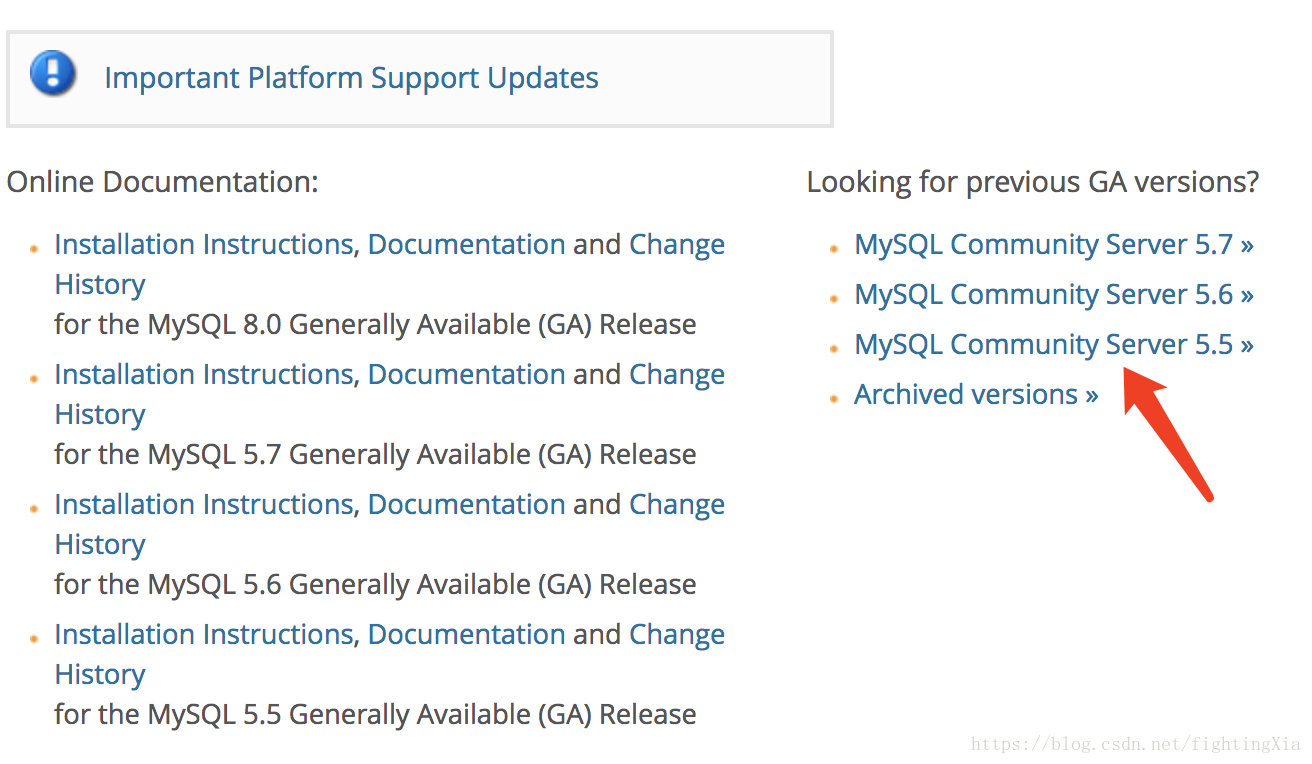Open Documentation link for MySQL 5.6

466,504
